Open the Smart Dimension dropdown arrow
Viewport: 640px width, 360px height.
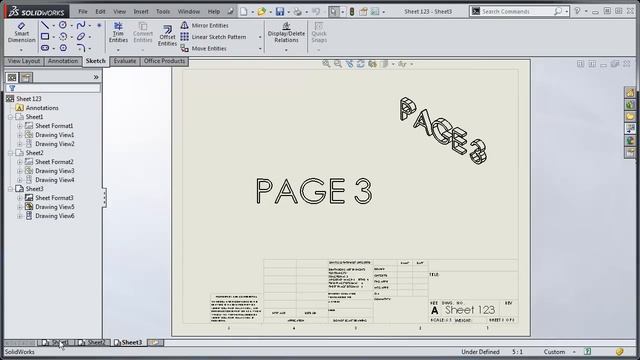[x=21, y=50]
